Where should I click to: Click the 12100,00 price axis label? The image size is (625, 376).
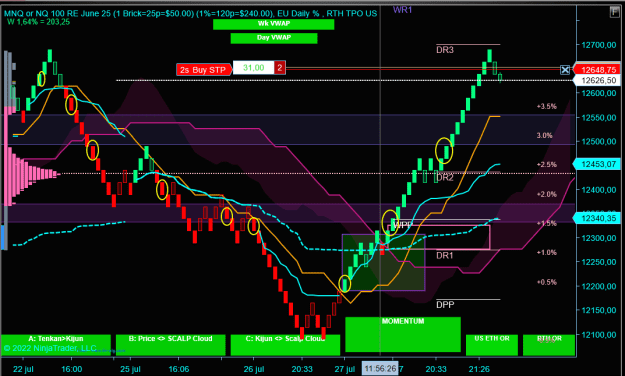click(599, 335)
